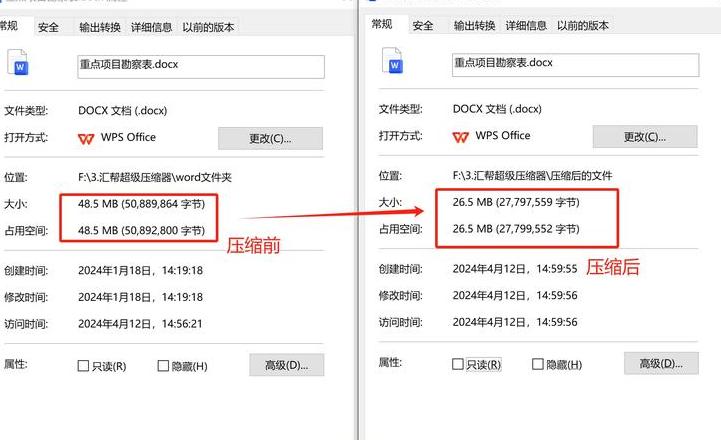The image size is (721, 440).
Task: Open 详细信息 tab in left window
Action: tap(152, 27)
